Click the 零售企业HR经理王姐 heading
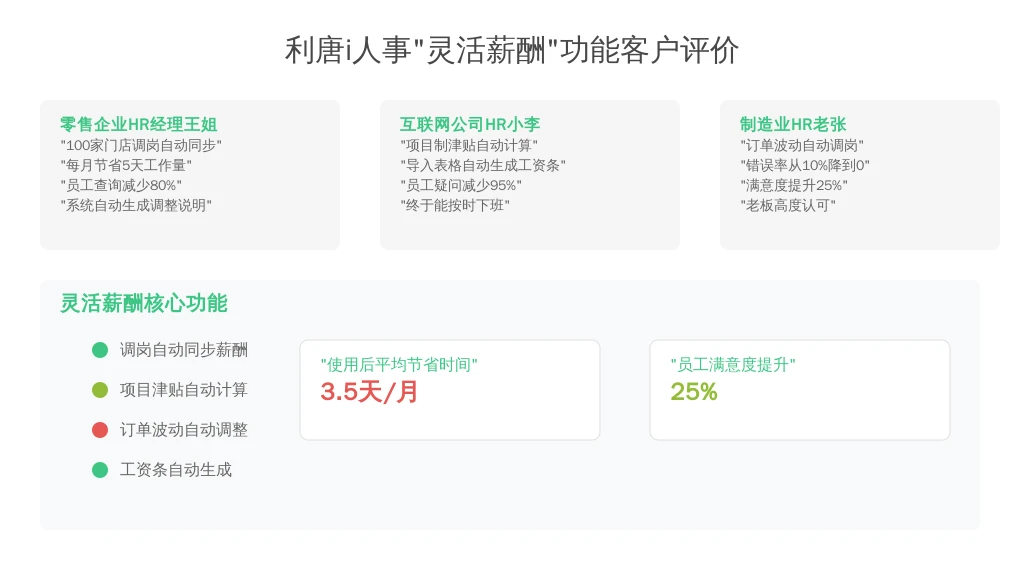This screenshot has height=576, width=1024. click(x=138, y=124)
